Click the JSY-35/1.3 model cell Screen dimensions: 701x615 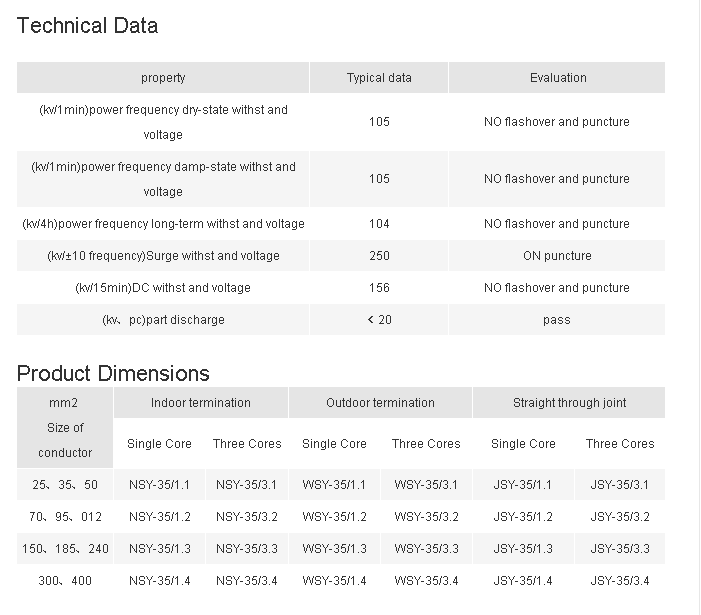point(522,549)
